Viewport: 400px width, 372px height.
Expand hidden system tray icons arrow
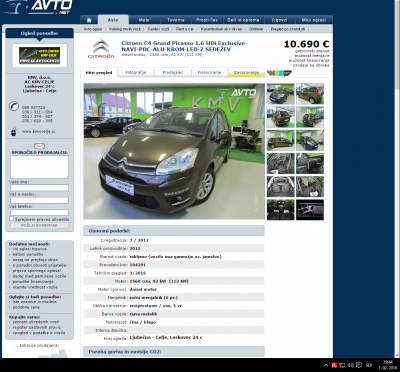click(x=327, y=364)
